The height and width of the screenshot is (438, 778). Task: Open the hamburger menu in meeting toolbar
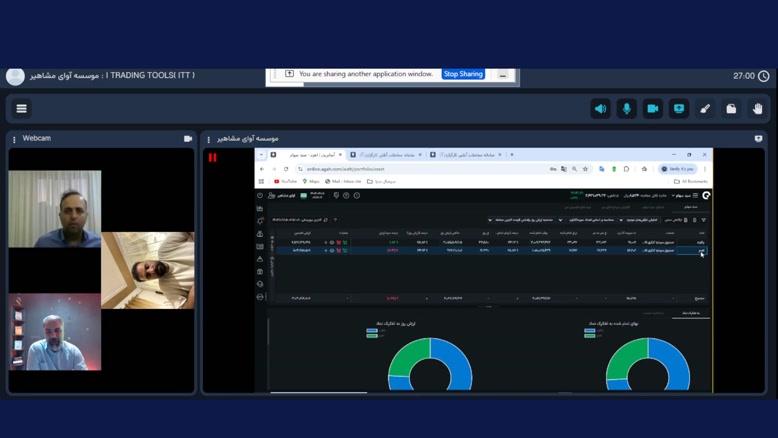(x=21, y=108)
